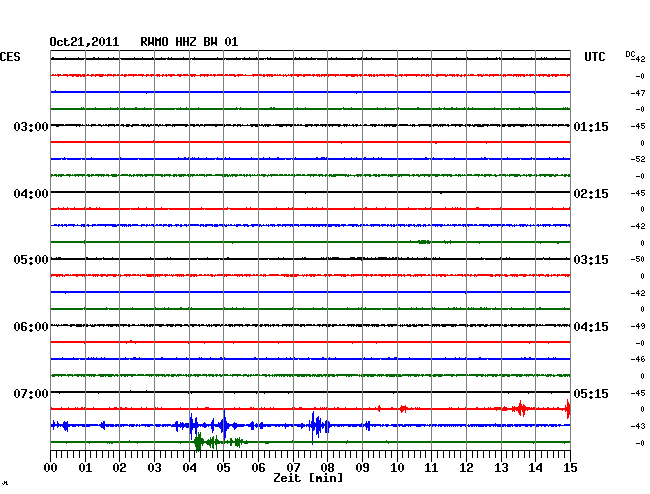This screenshot has width=650, height=494.
Task: Select the DC offset value "-50"
Action: coord(638,259)
